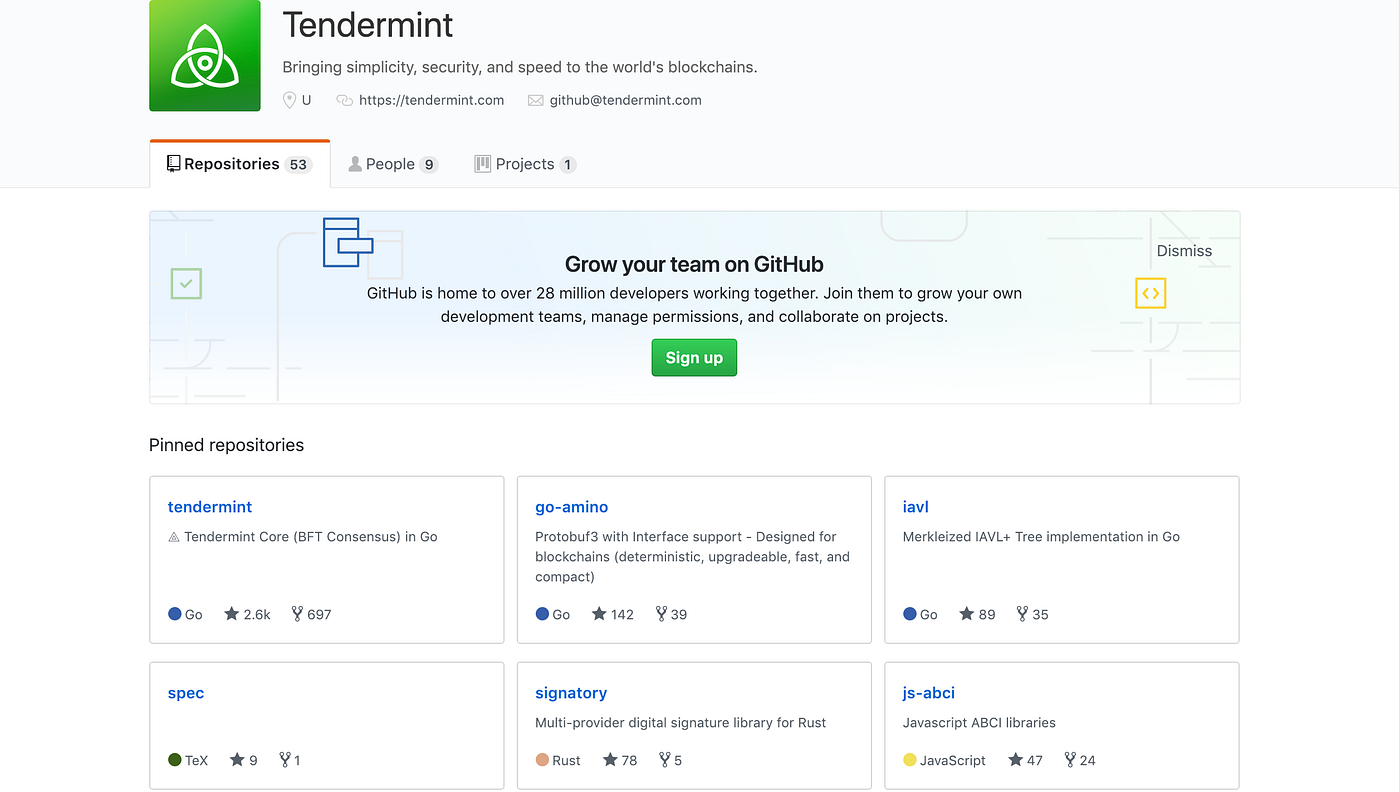The image size is (1400, 792).
Task: Click the person icon in People tab
Action: point(355,164)
